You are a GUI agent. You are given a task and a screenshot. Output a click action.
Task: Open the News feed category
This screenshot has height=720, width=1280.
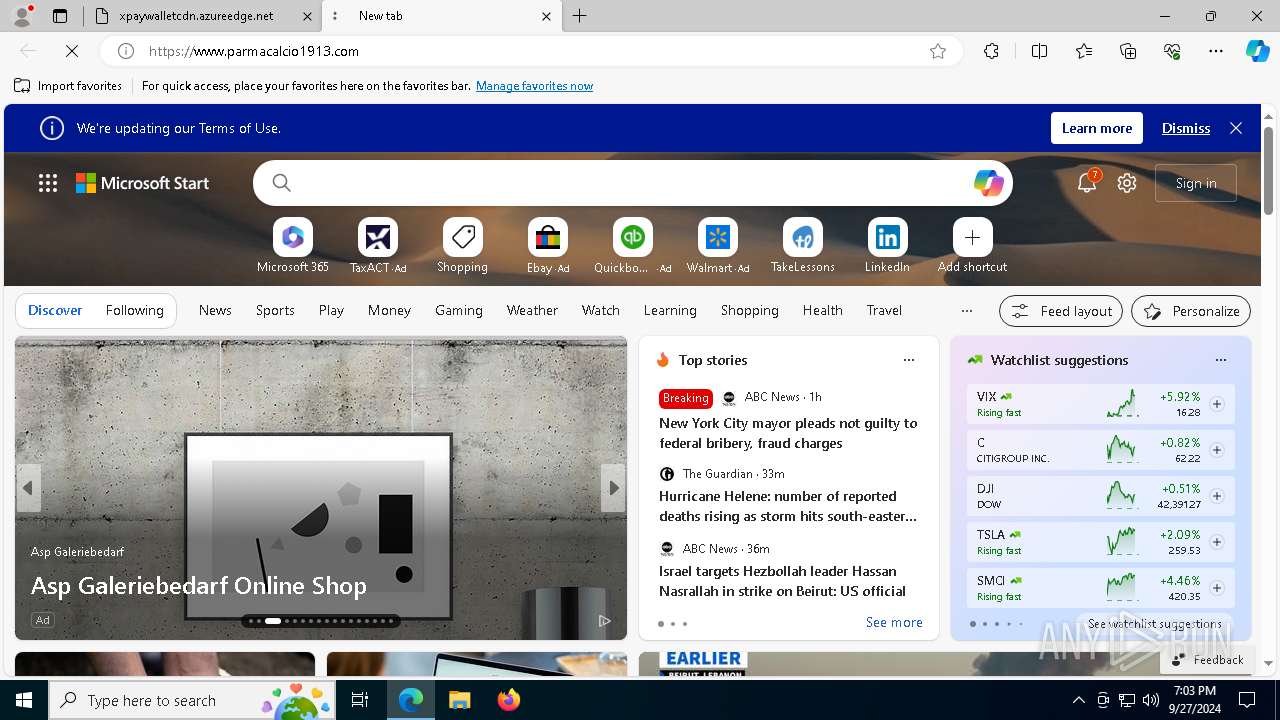coord(215,311)
